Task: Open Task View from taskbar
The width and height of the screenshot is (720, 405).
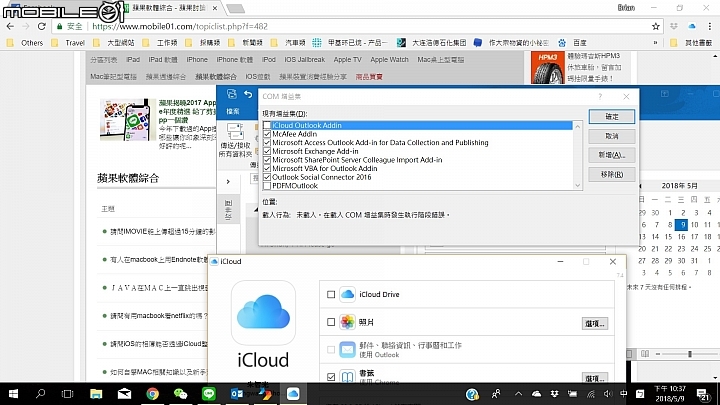Action: [x=68, y=394]
